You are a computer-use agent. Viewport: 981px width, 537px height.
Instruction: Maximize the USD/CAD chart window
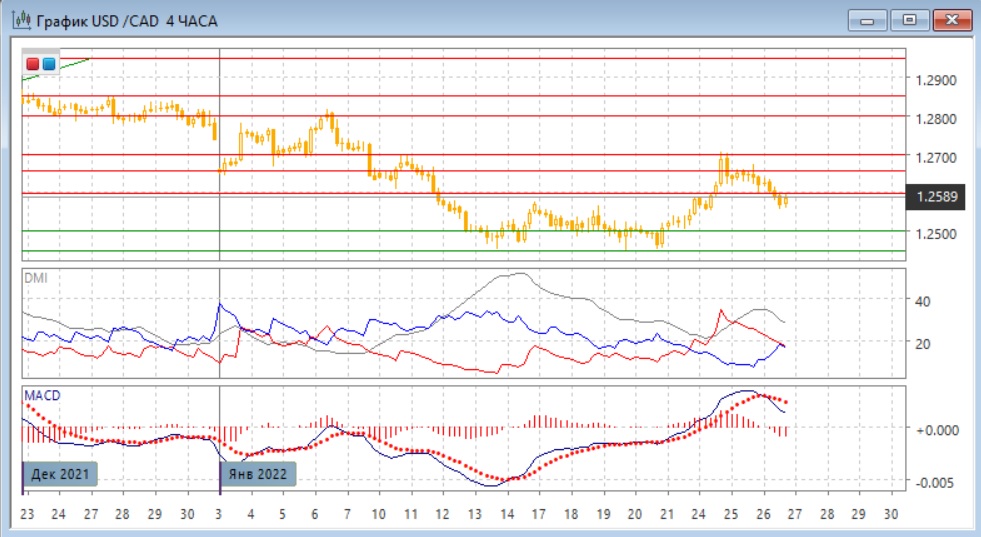(x=909, y=20)
